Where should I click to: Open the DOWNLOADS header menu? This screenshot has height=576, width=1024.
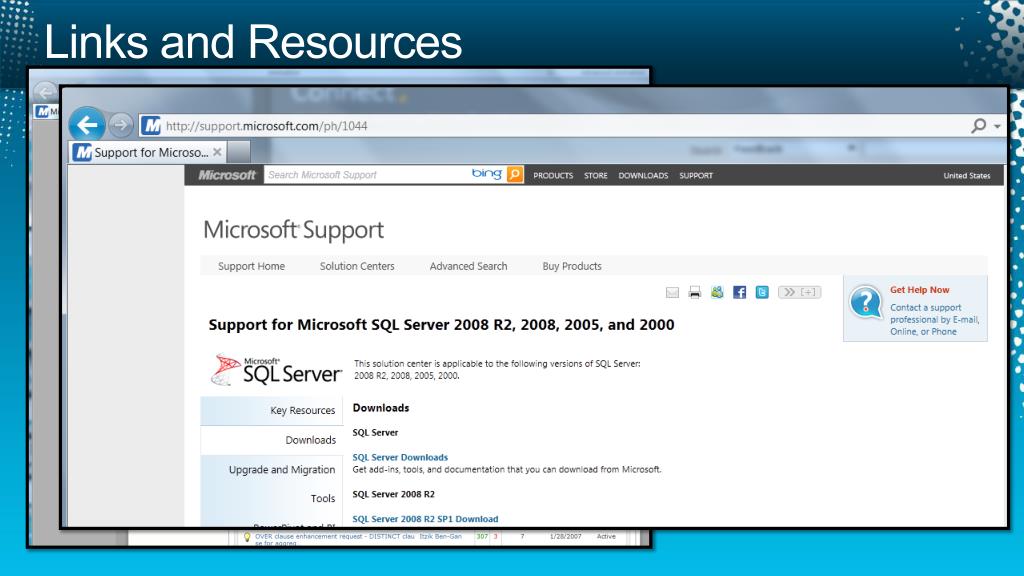[643, 176]
